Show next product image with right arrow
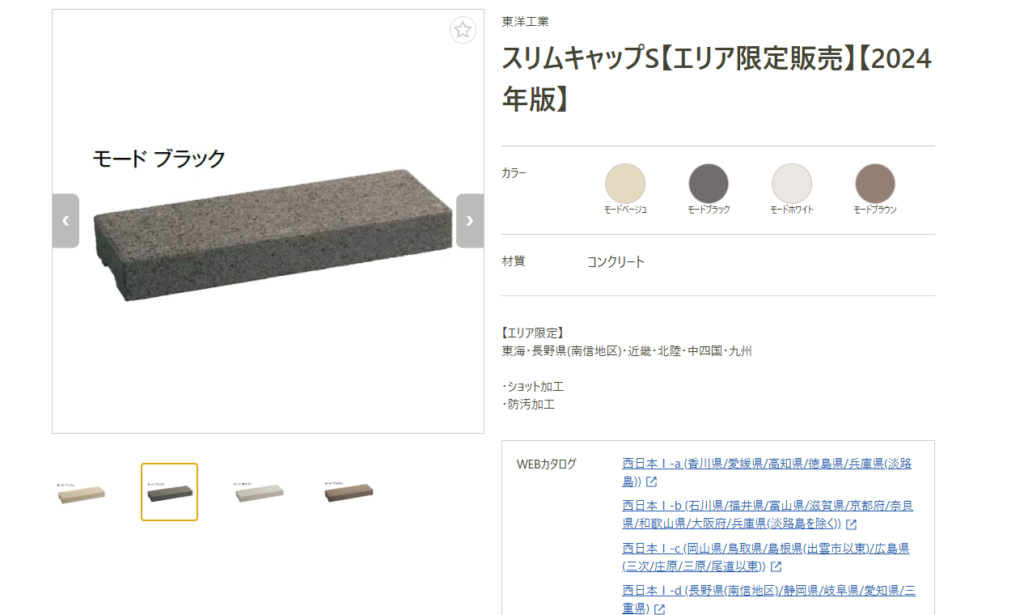This screenshot has height=615, width=1024. (x=470, y=221)
